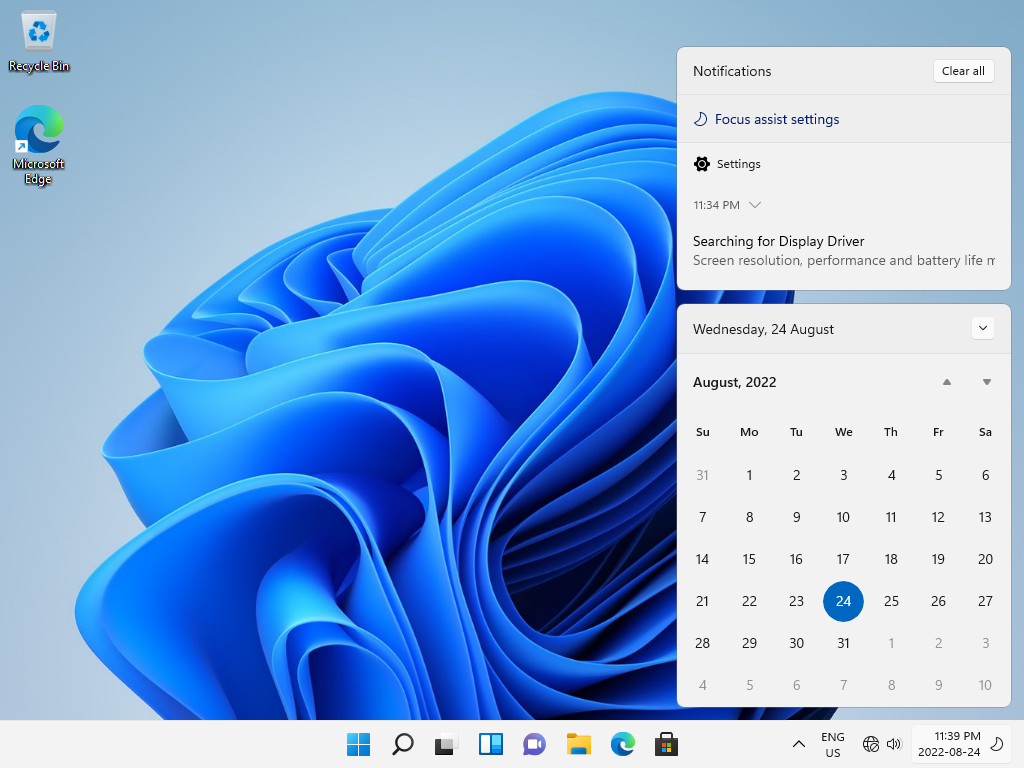Open taskbar Search magnifier
Viewport: 1024px width, 768px height.
tap(402, 744)
